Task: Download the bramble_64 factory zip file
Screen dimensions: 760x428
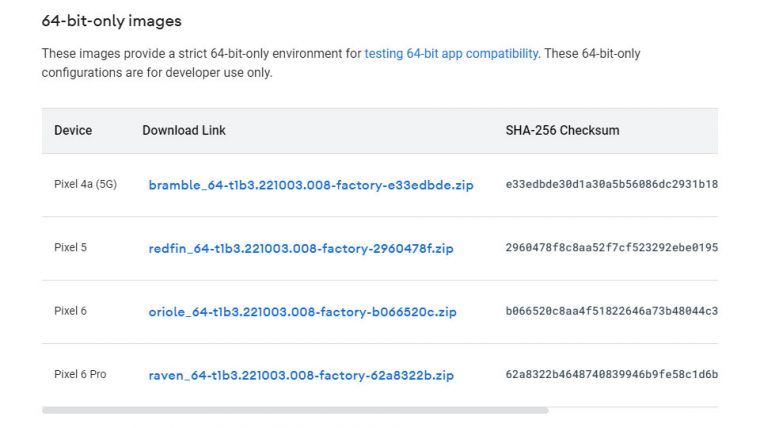Action: click(x=311, y=185)
